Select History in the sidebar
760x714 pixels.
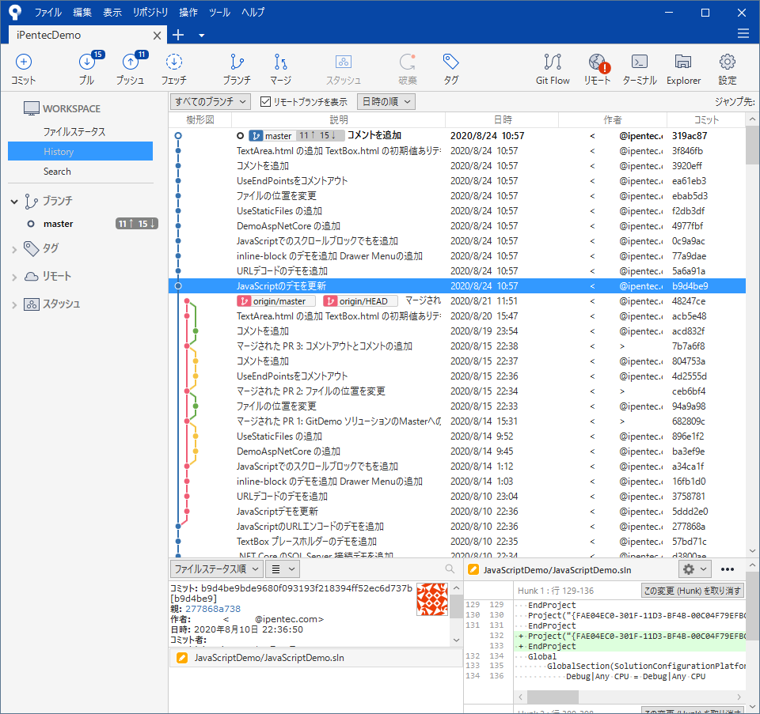80,151
